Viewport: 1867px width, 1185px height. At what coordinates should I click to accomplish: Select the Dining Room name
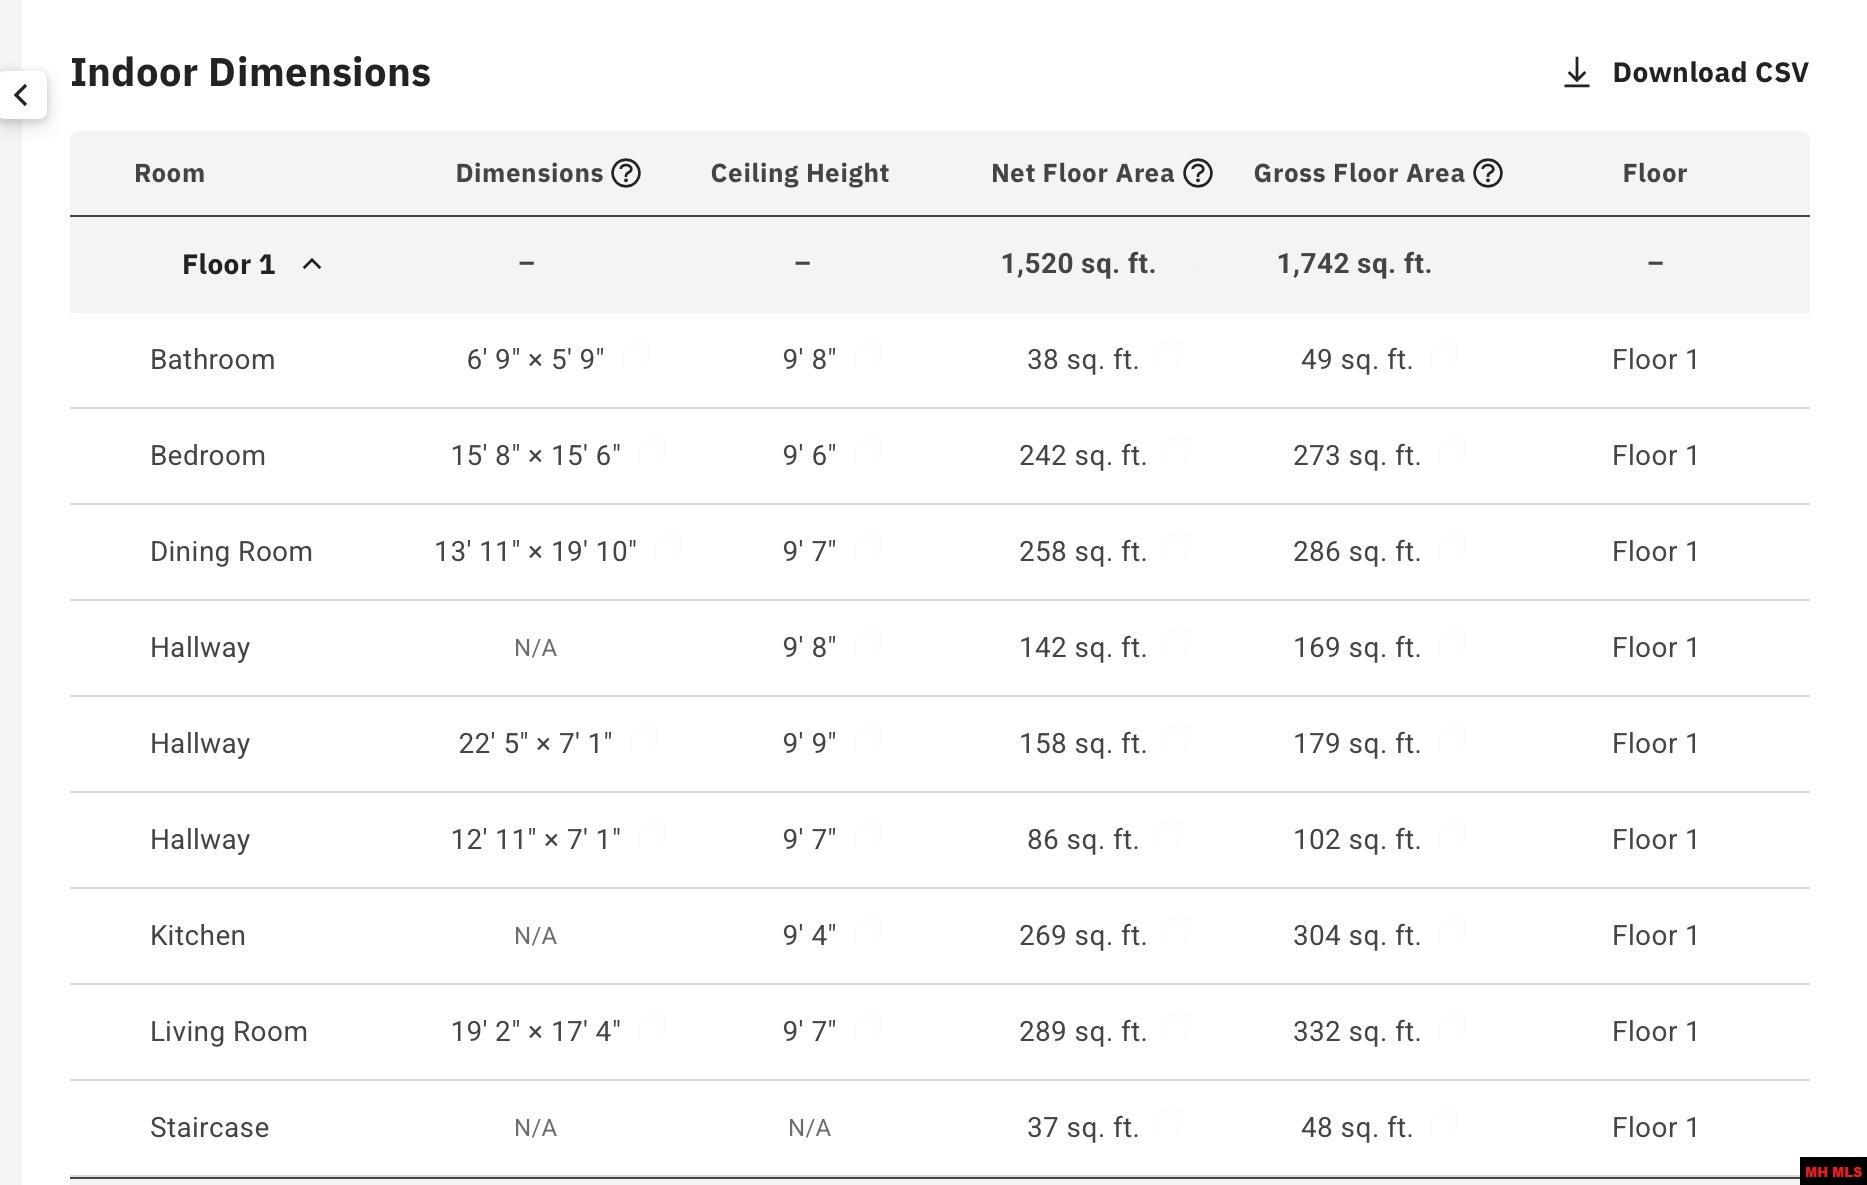pos(231,552)
